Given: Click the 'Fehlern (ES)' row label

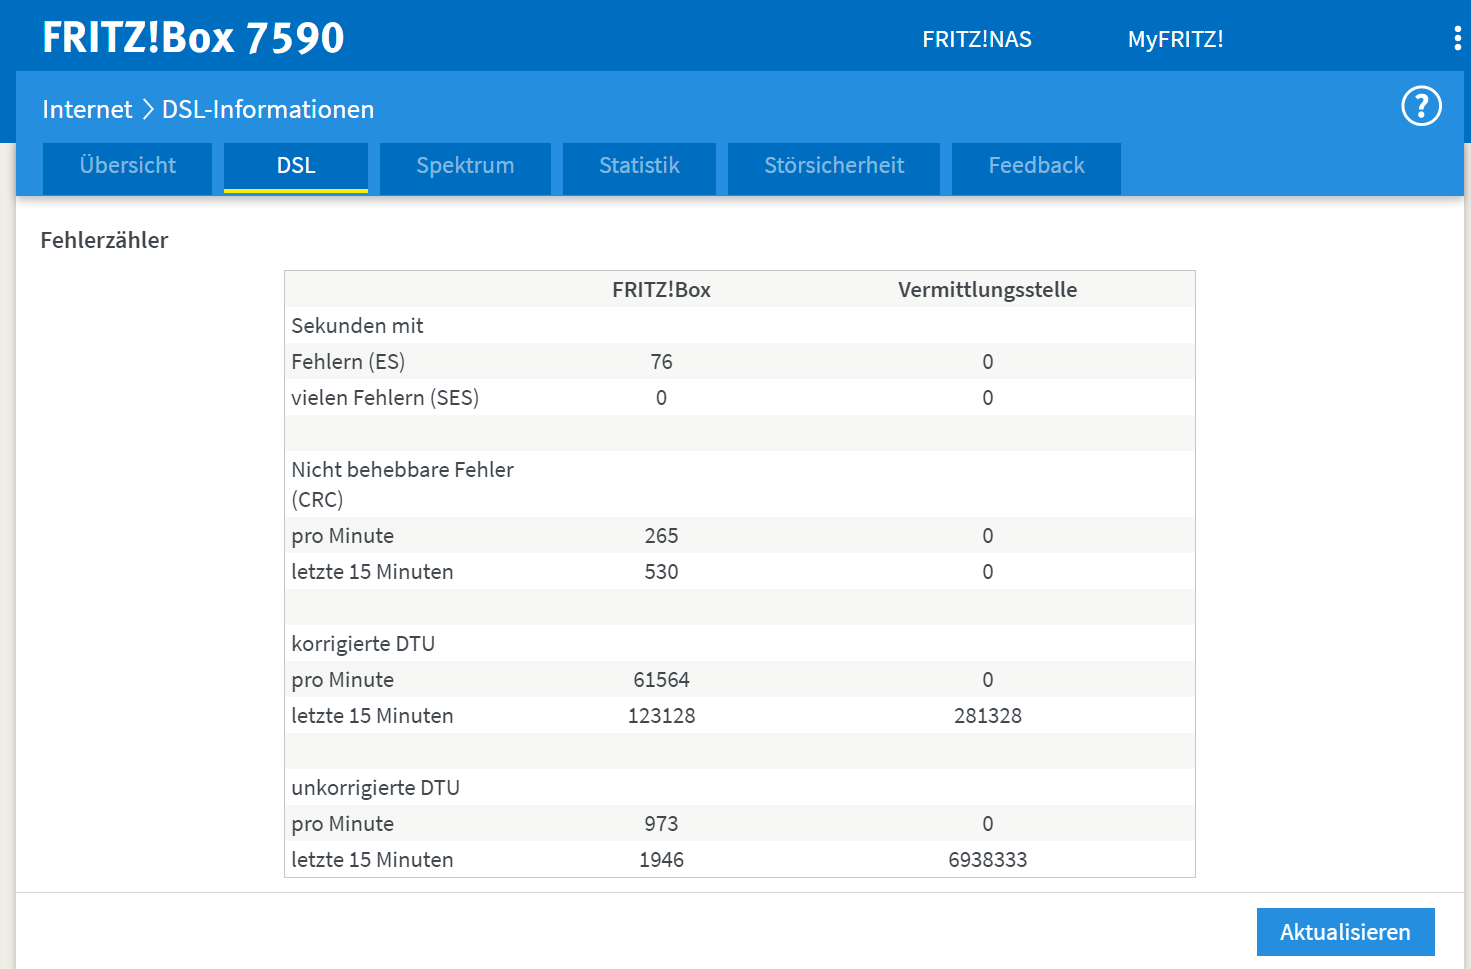Looking at the screenshot, I should (348, 362).
